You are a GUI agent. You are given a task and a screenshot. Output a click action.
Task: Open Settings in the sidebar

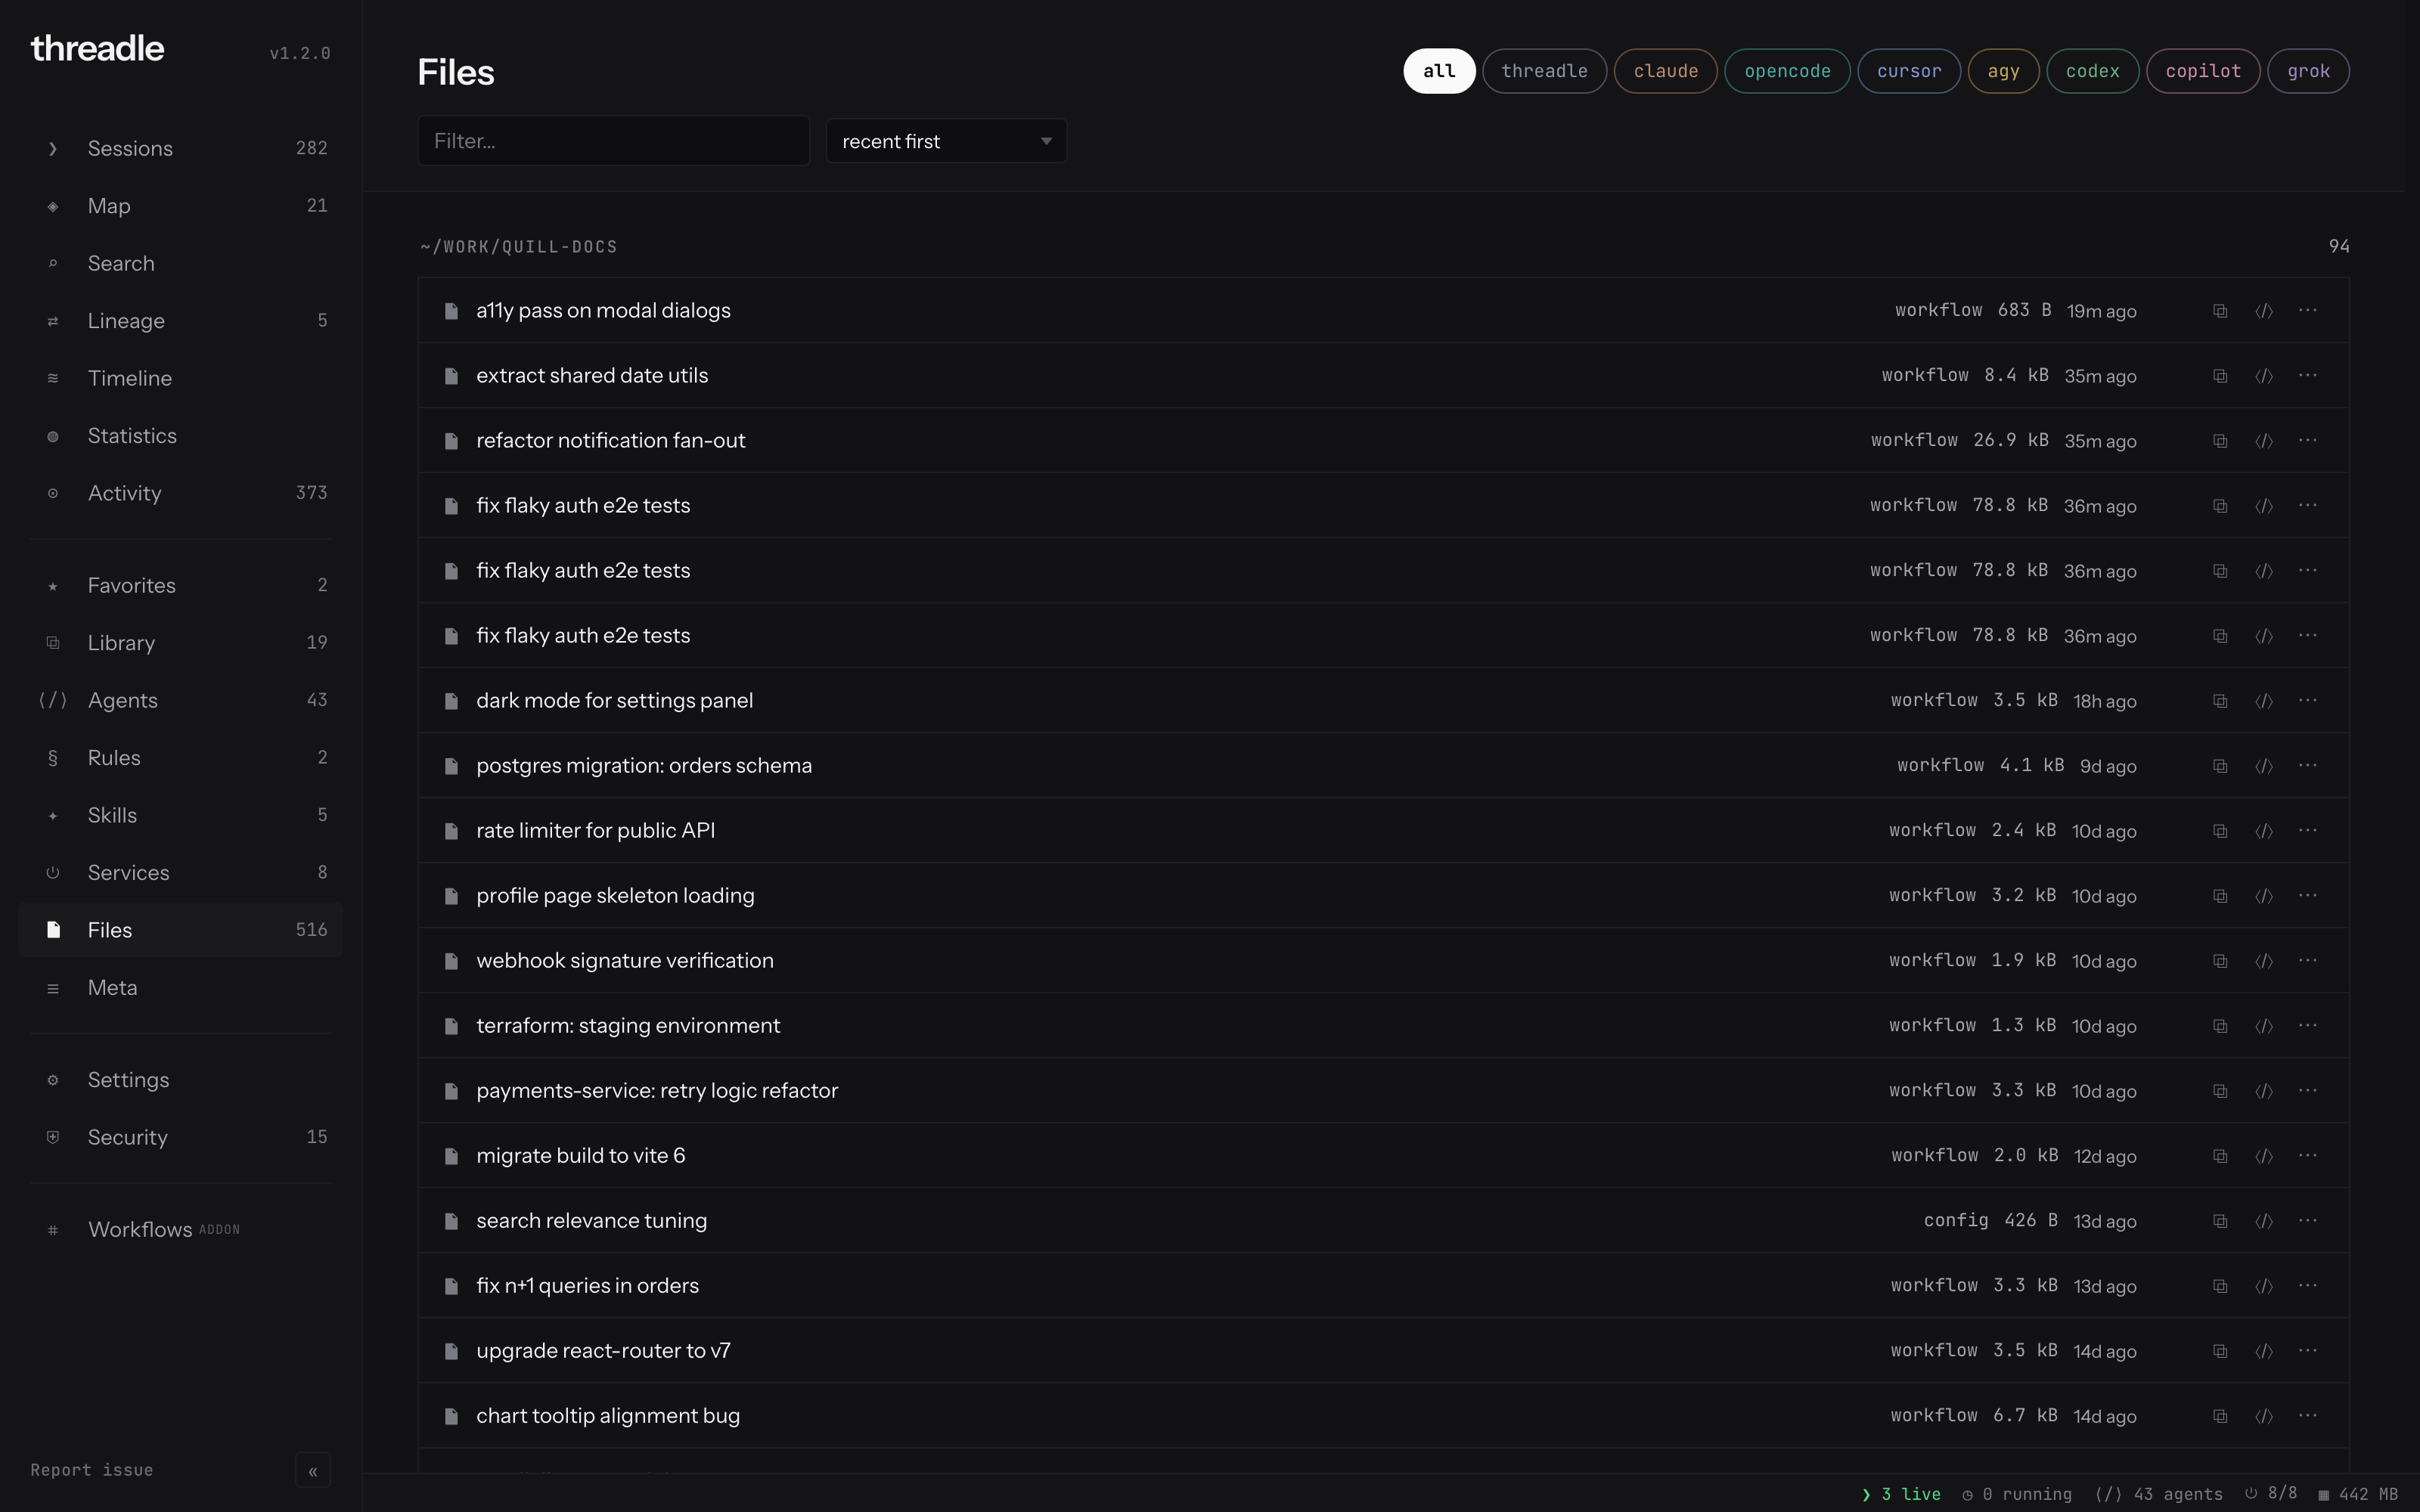click(x=180, y=1080)
